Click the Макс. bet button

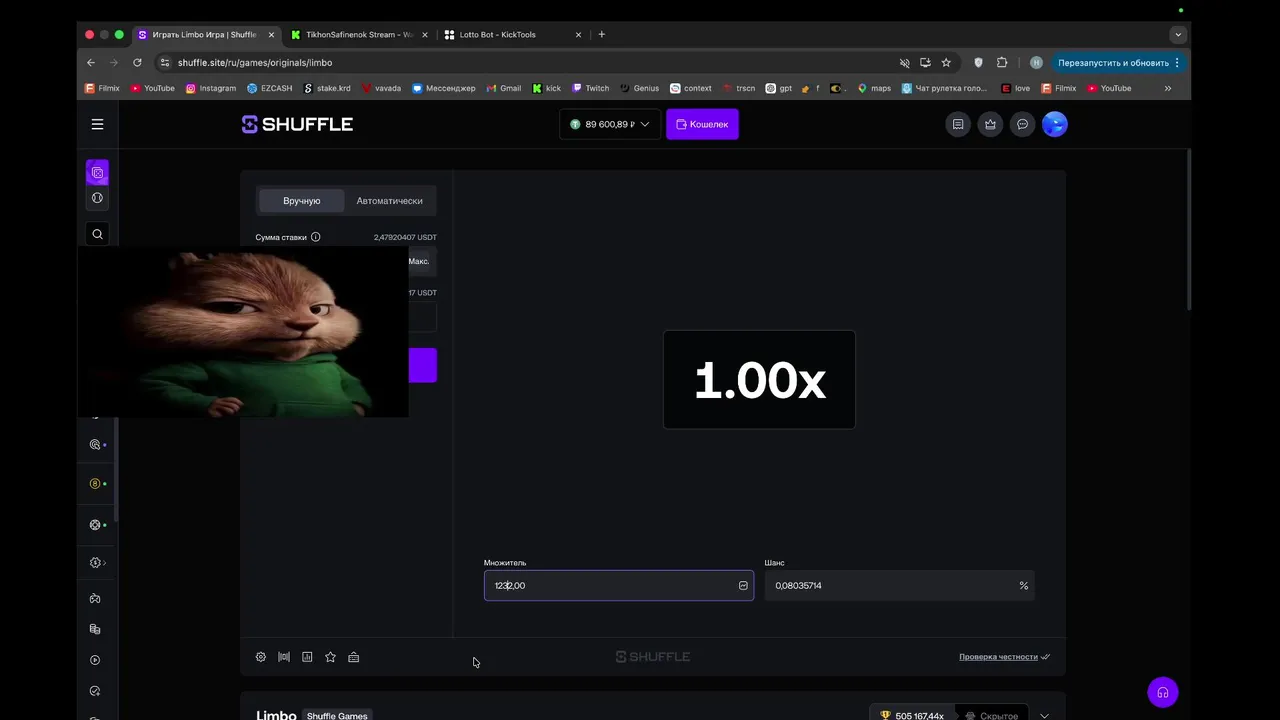click(x=419, y=261)
